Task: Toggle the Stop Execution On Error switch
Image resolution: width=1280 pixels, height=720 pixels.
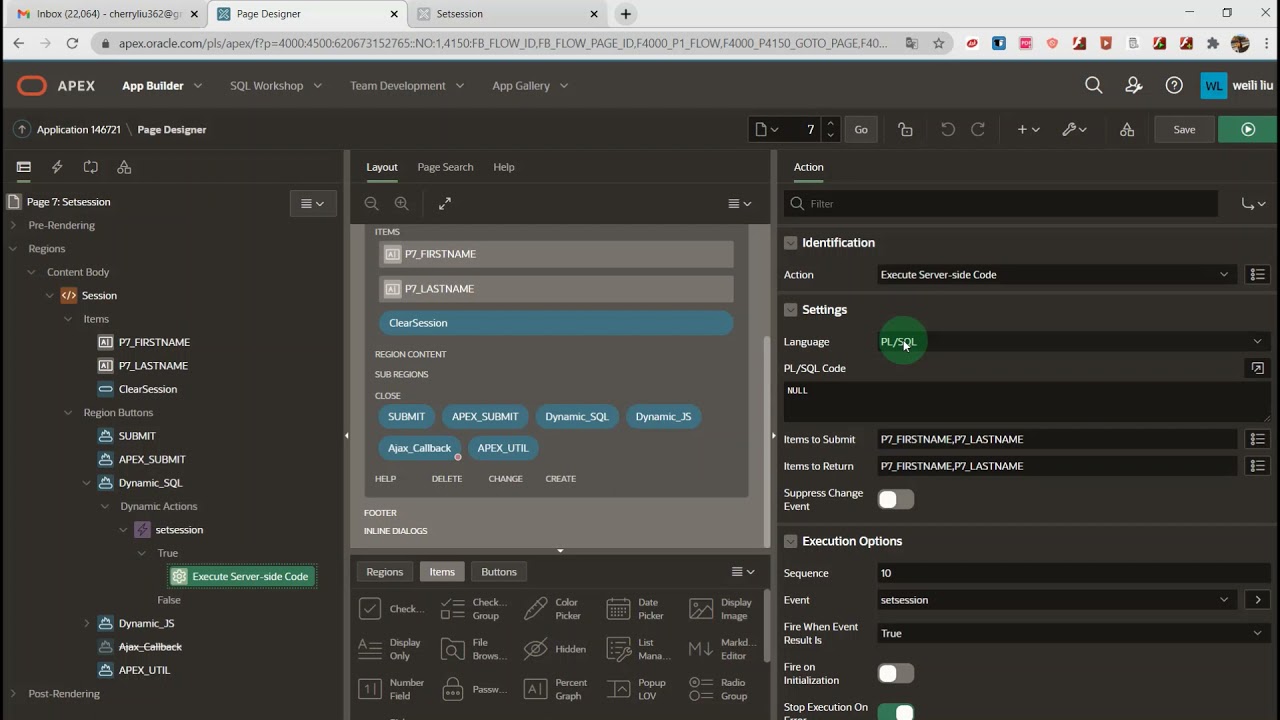Action: (895, 712)
